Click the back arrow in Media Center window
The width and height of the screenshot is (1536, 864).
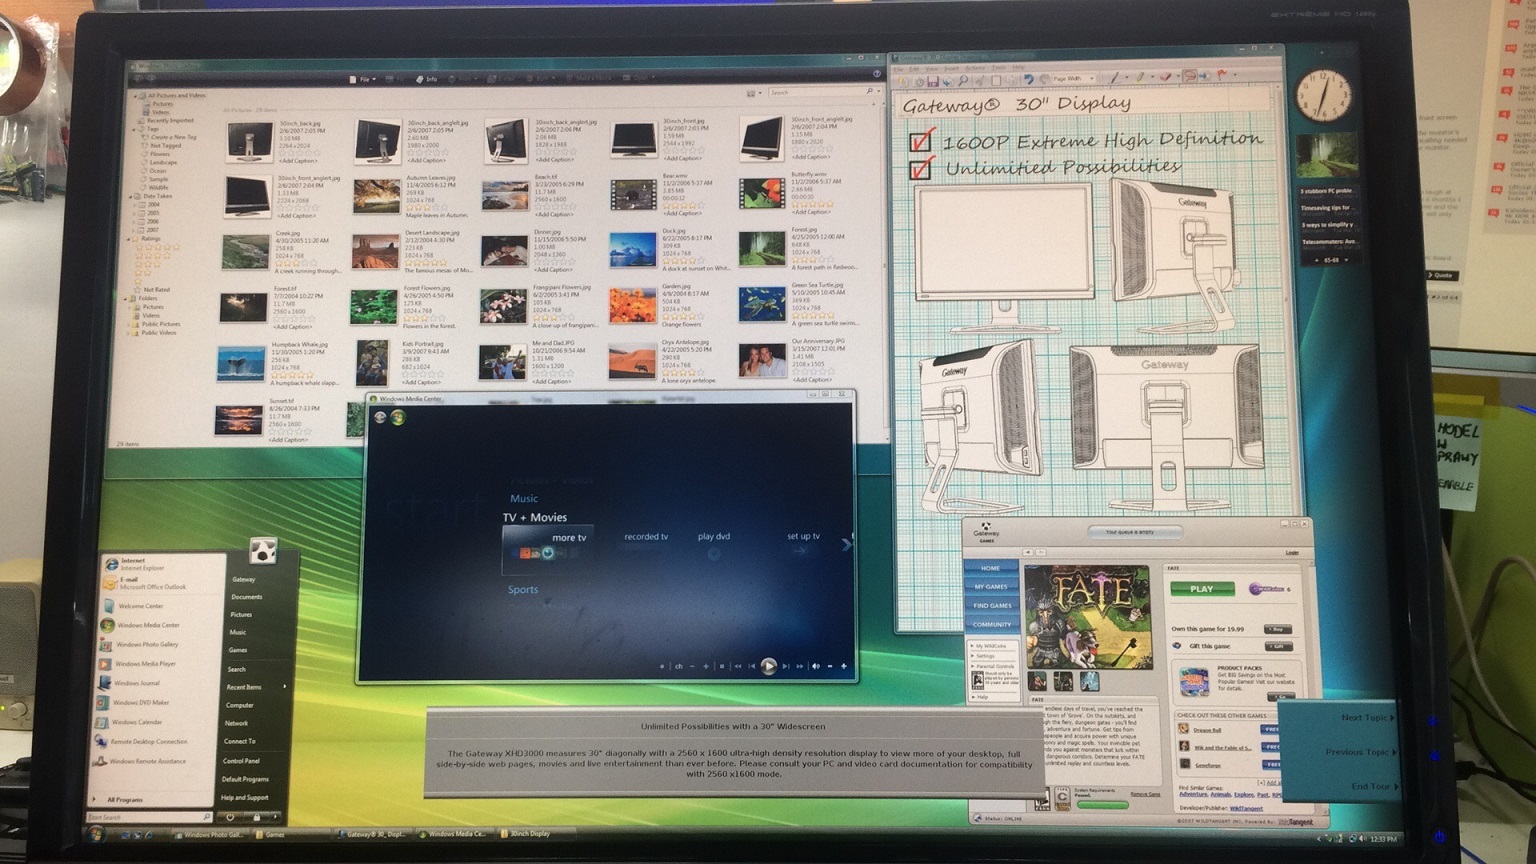[x=381, y=417]
